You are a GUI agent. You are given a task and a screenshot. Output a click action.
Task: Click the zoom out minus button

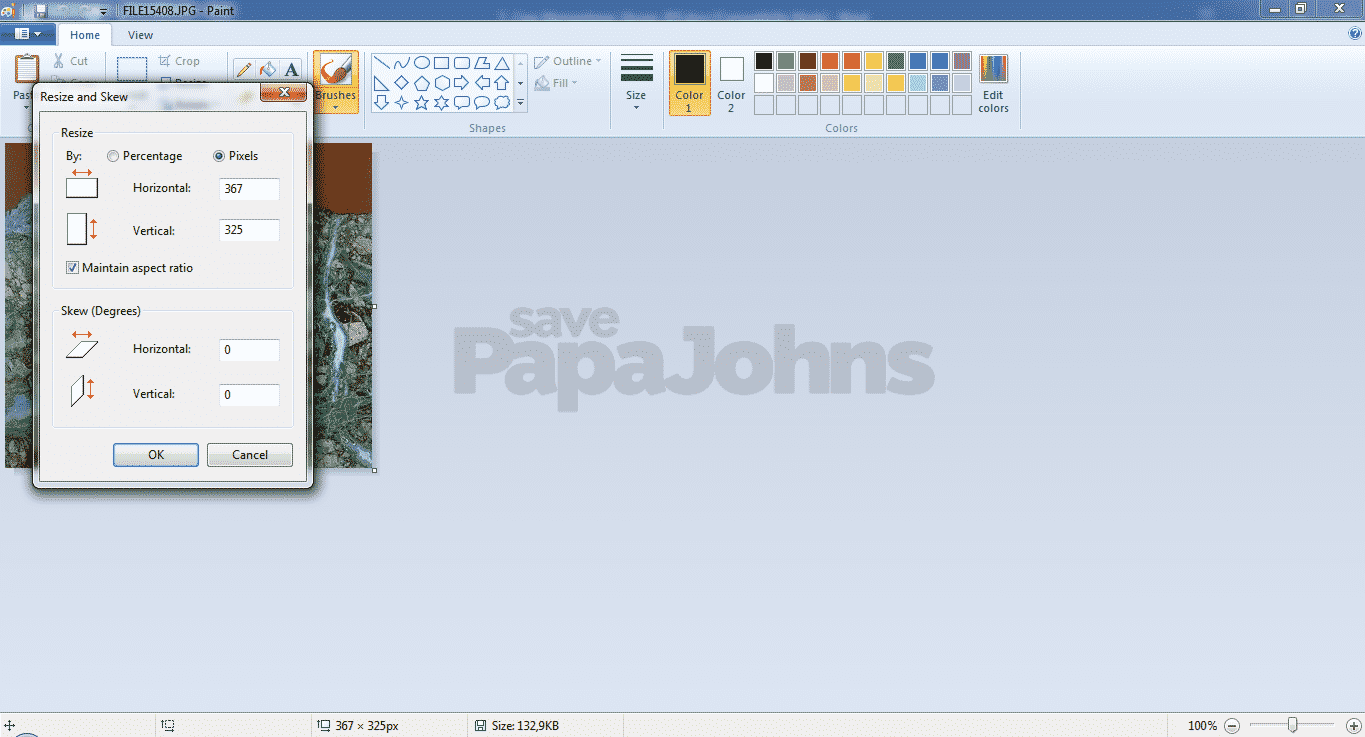click(1232, 725)
